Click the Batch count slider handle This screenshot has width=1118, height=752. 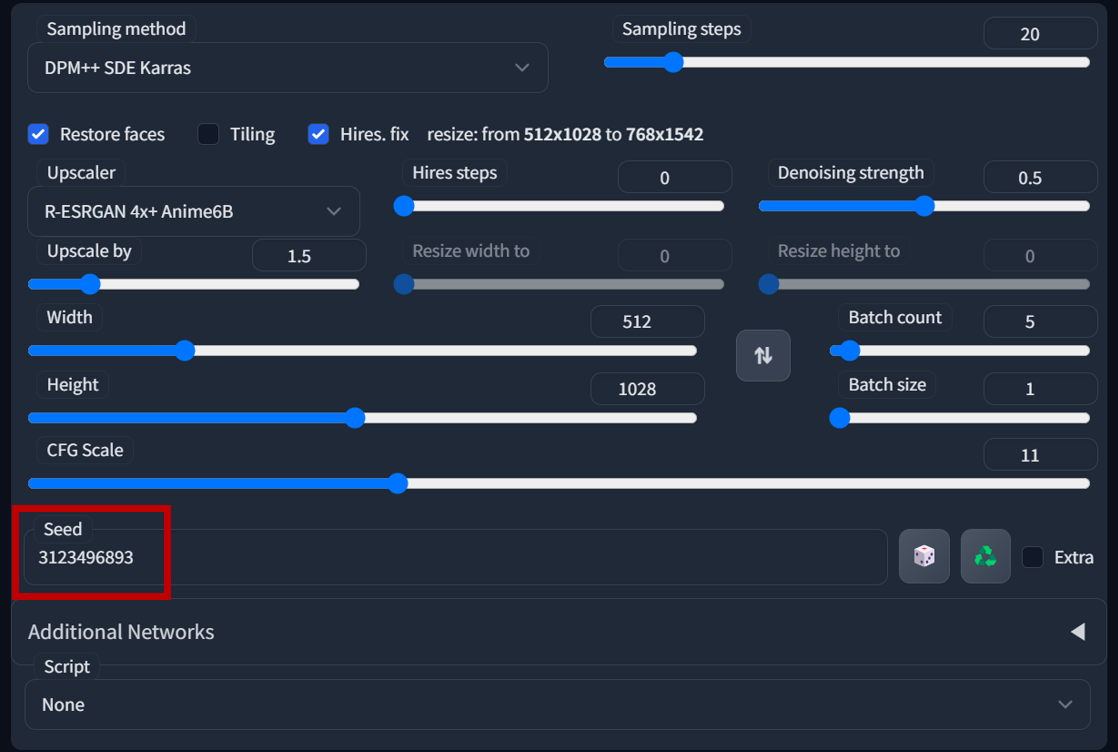[850, 351]
